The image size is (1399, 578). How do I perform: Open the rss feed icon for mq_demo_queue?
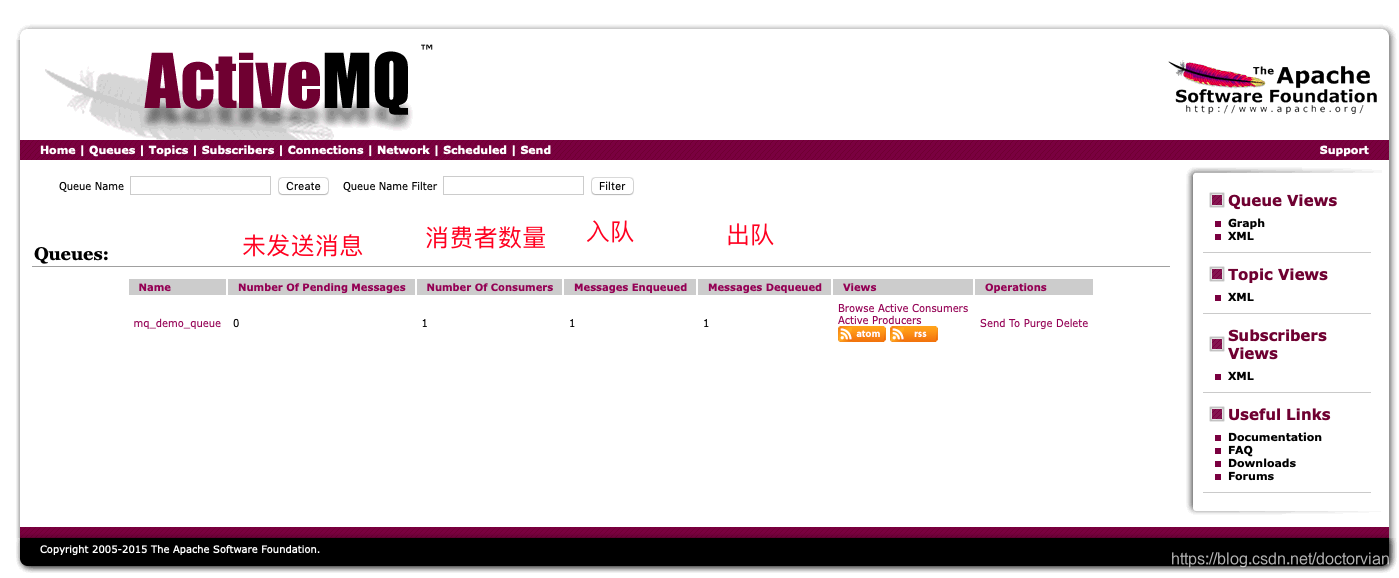914,334
